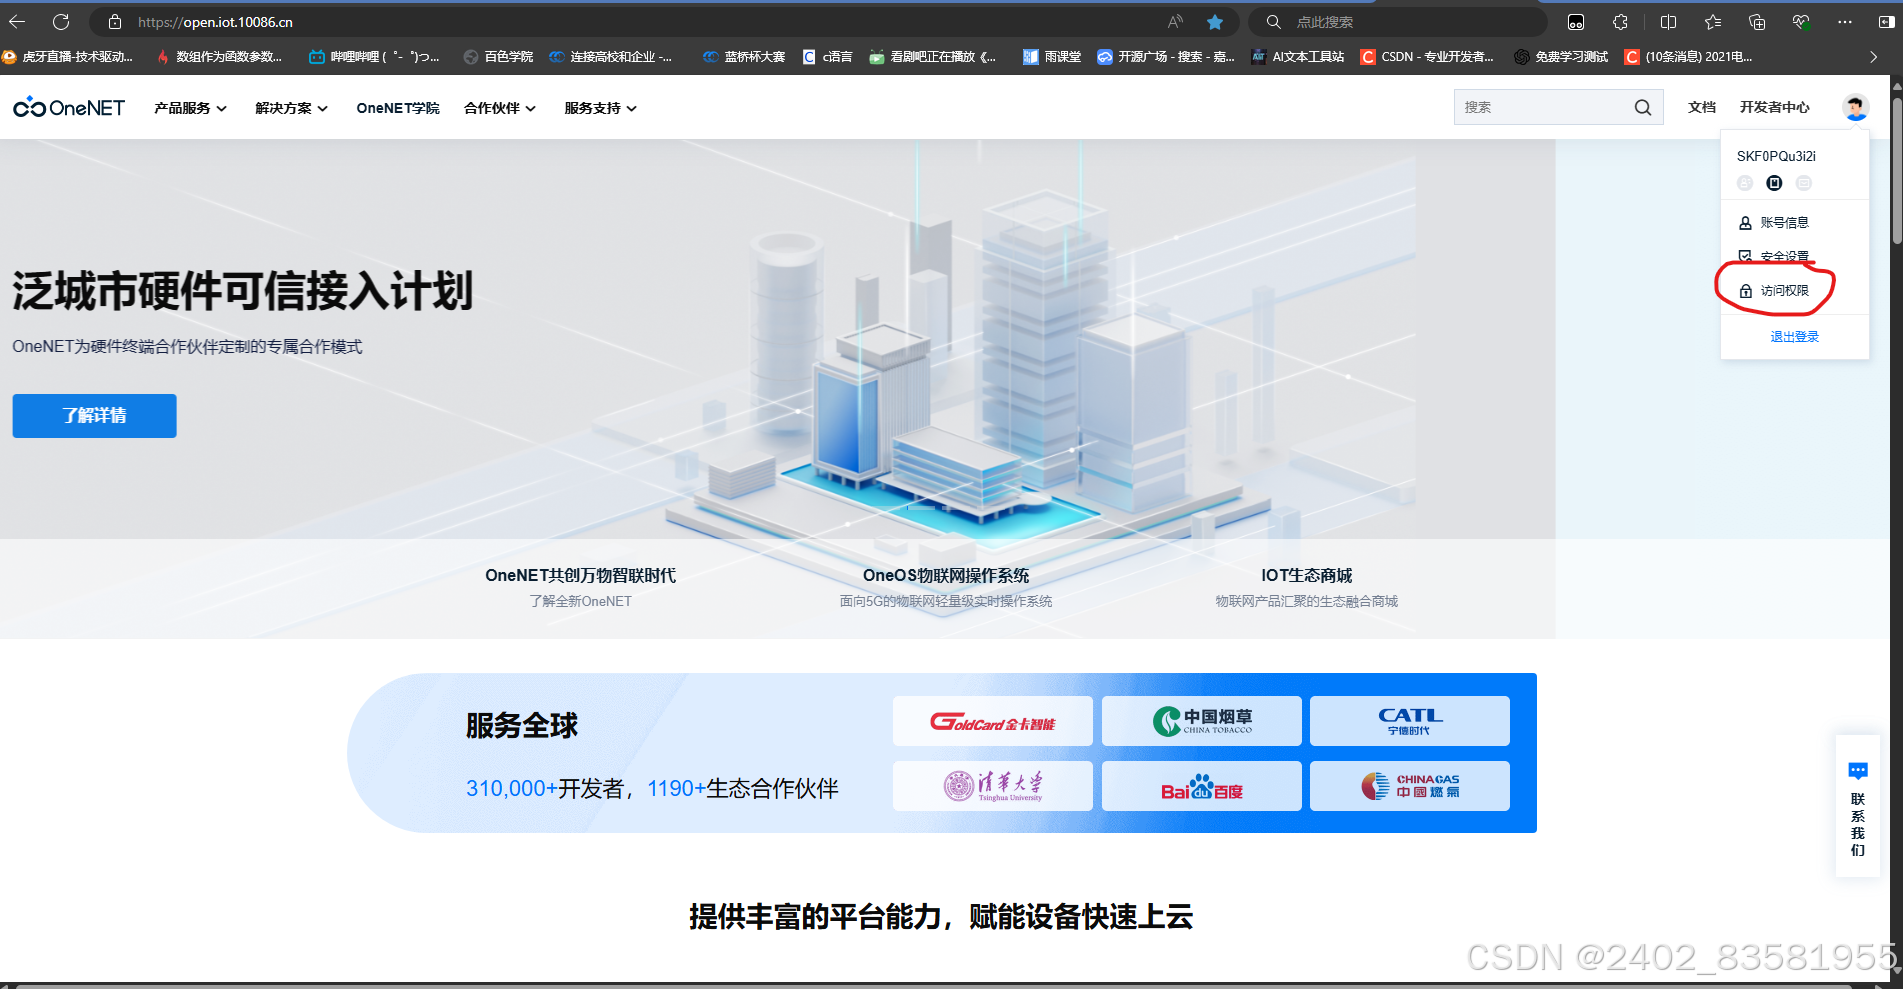Open the c语言 bookmark

(x=827, y=57)
